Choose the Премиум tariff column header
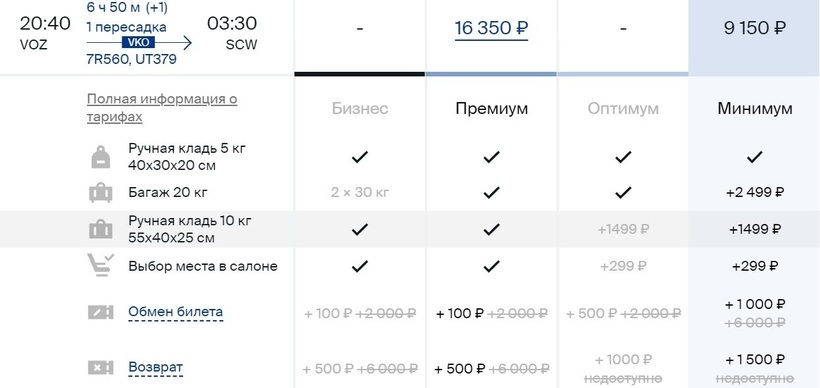Viewport: 820px width, 388px height. (x=492, y=109)
